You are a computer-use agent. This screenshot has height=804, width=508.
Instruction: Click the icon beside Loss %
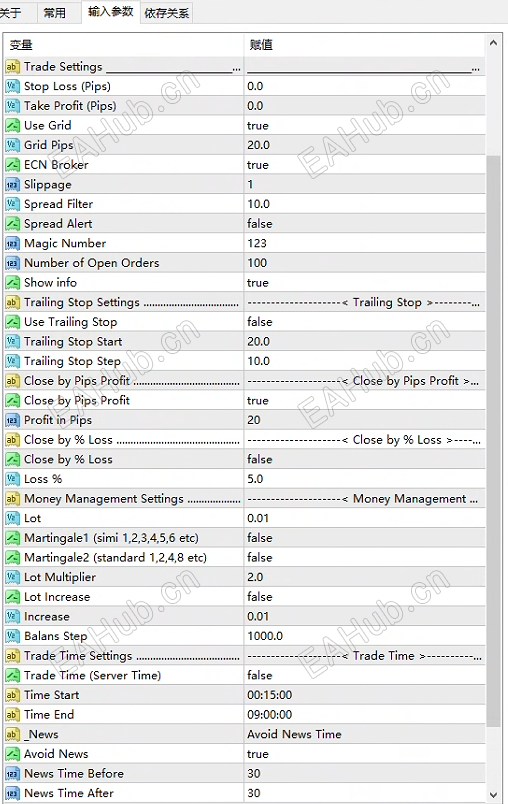pos(12,479)
